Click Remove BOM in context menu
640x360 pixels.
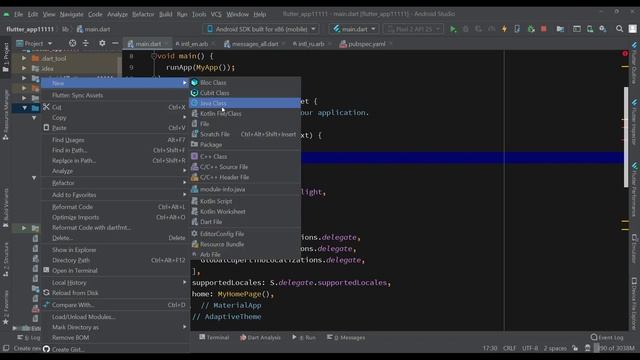(x=115, y=338)
